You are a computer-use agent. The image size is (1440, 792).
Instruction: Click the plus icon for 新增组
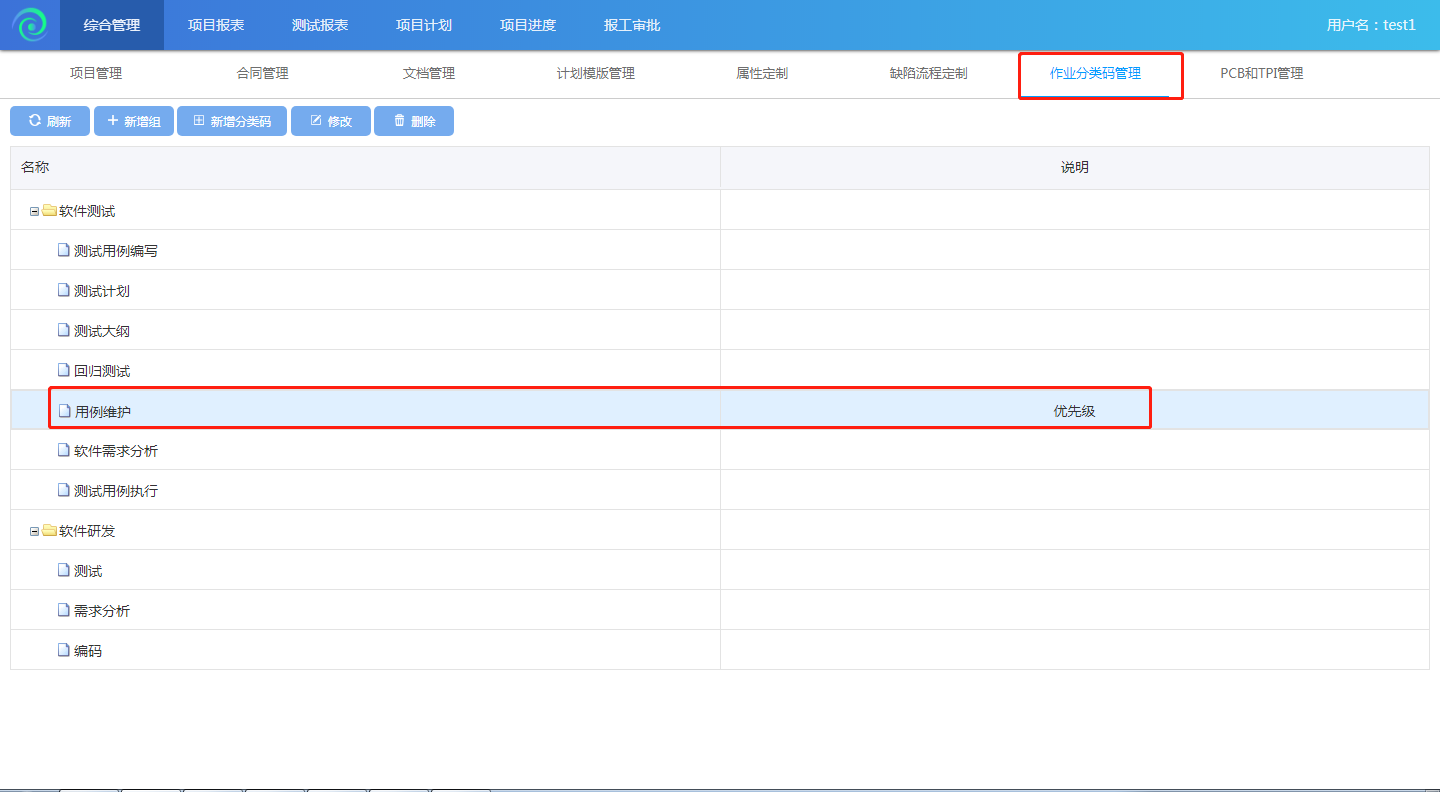click(112, 121)
